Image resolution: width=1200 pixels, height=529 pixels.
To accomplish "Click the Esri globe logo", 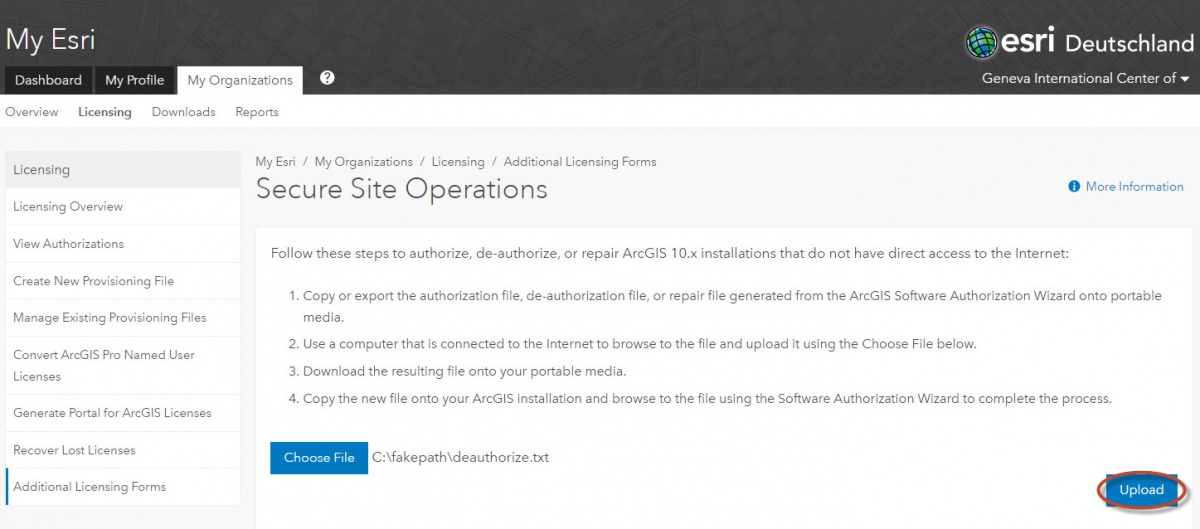I will [x=983, y=42].
